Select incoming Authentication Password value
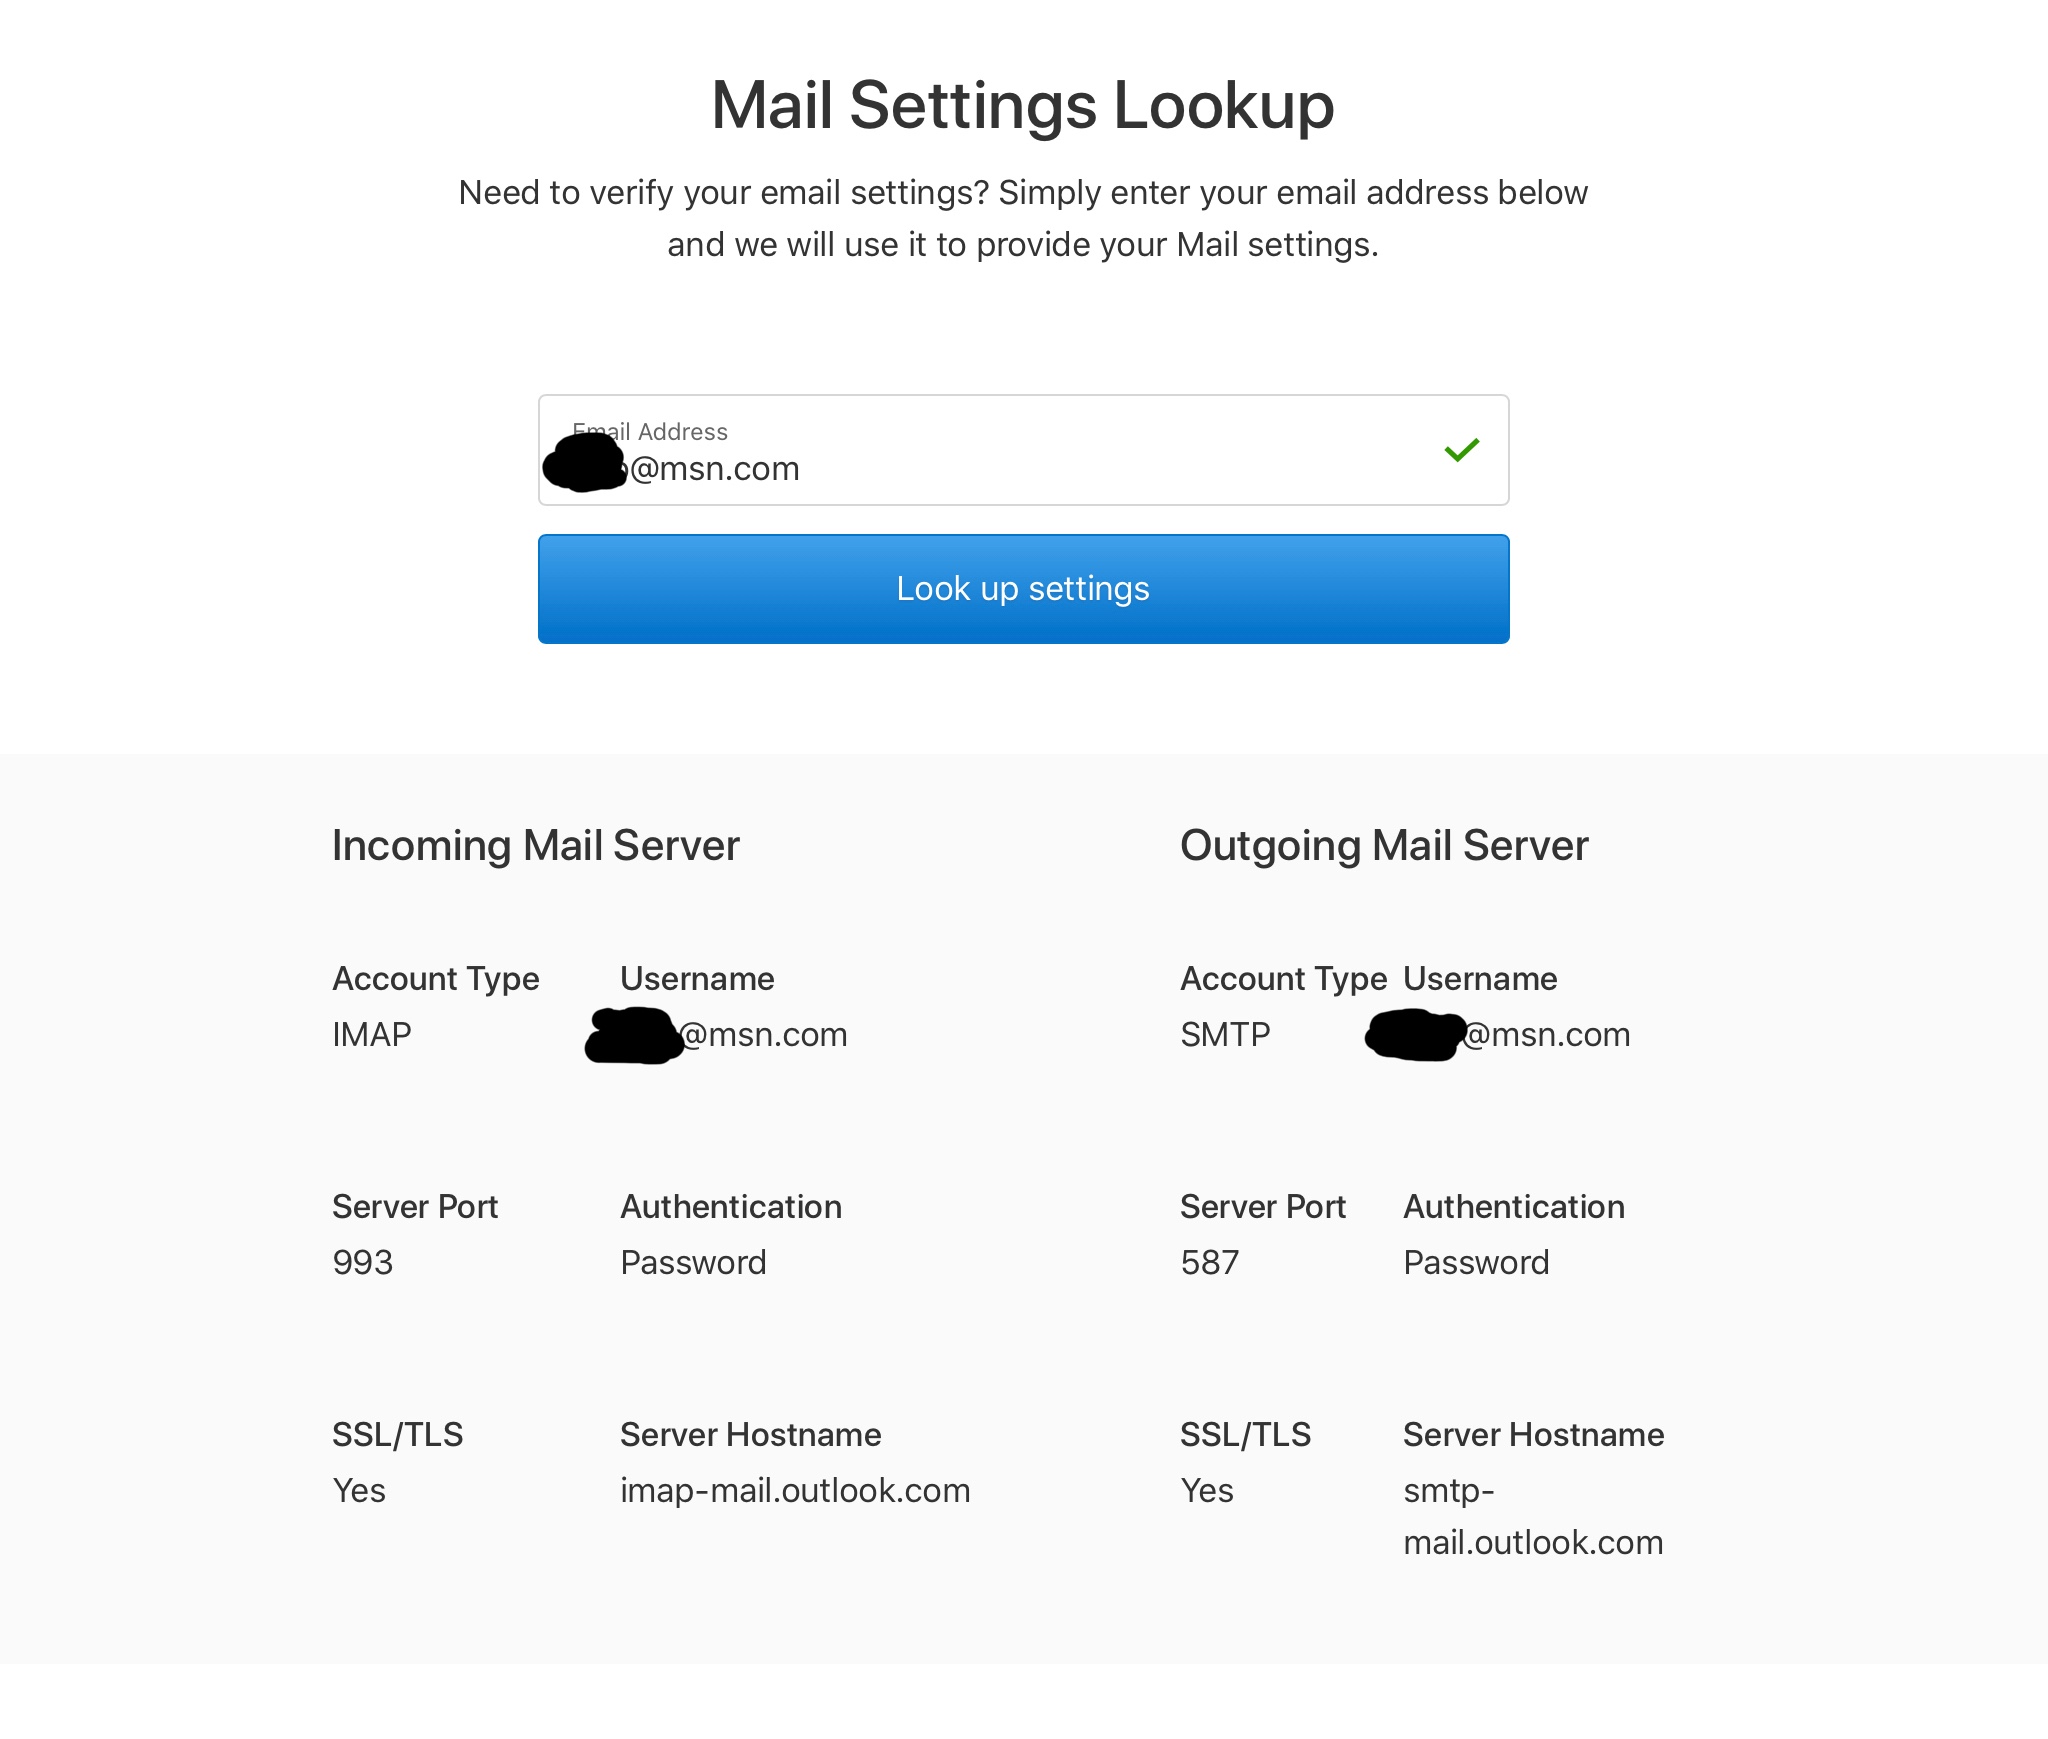Image resolution: width=2048 pixels, height=1739 pixels. pyautogui.click(x=693, y=1262)
